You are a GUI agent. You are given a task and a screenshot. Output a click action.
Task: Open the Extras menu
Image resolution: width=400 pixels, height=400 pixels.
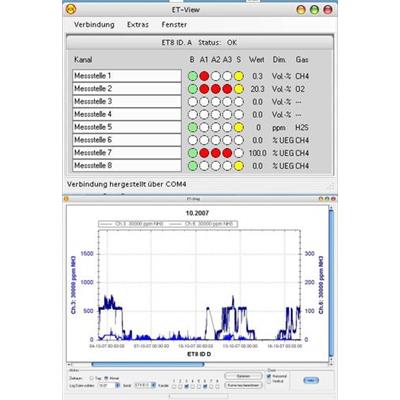pos(138,25)
